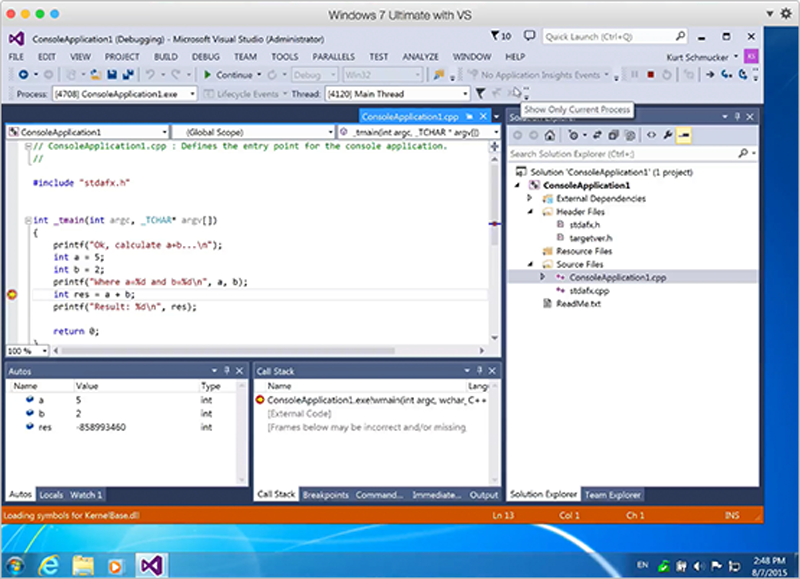The width and height of the screenshot is (800, 579).
Task: Click the Kurt Schmucker account name
Action: [697, 57]
